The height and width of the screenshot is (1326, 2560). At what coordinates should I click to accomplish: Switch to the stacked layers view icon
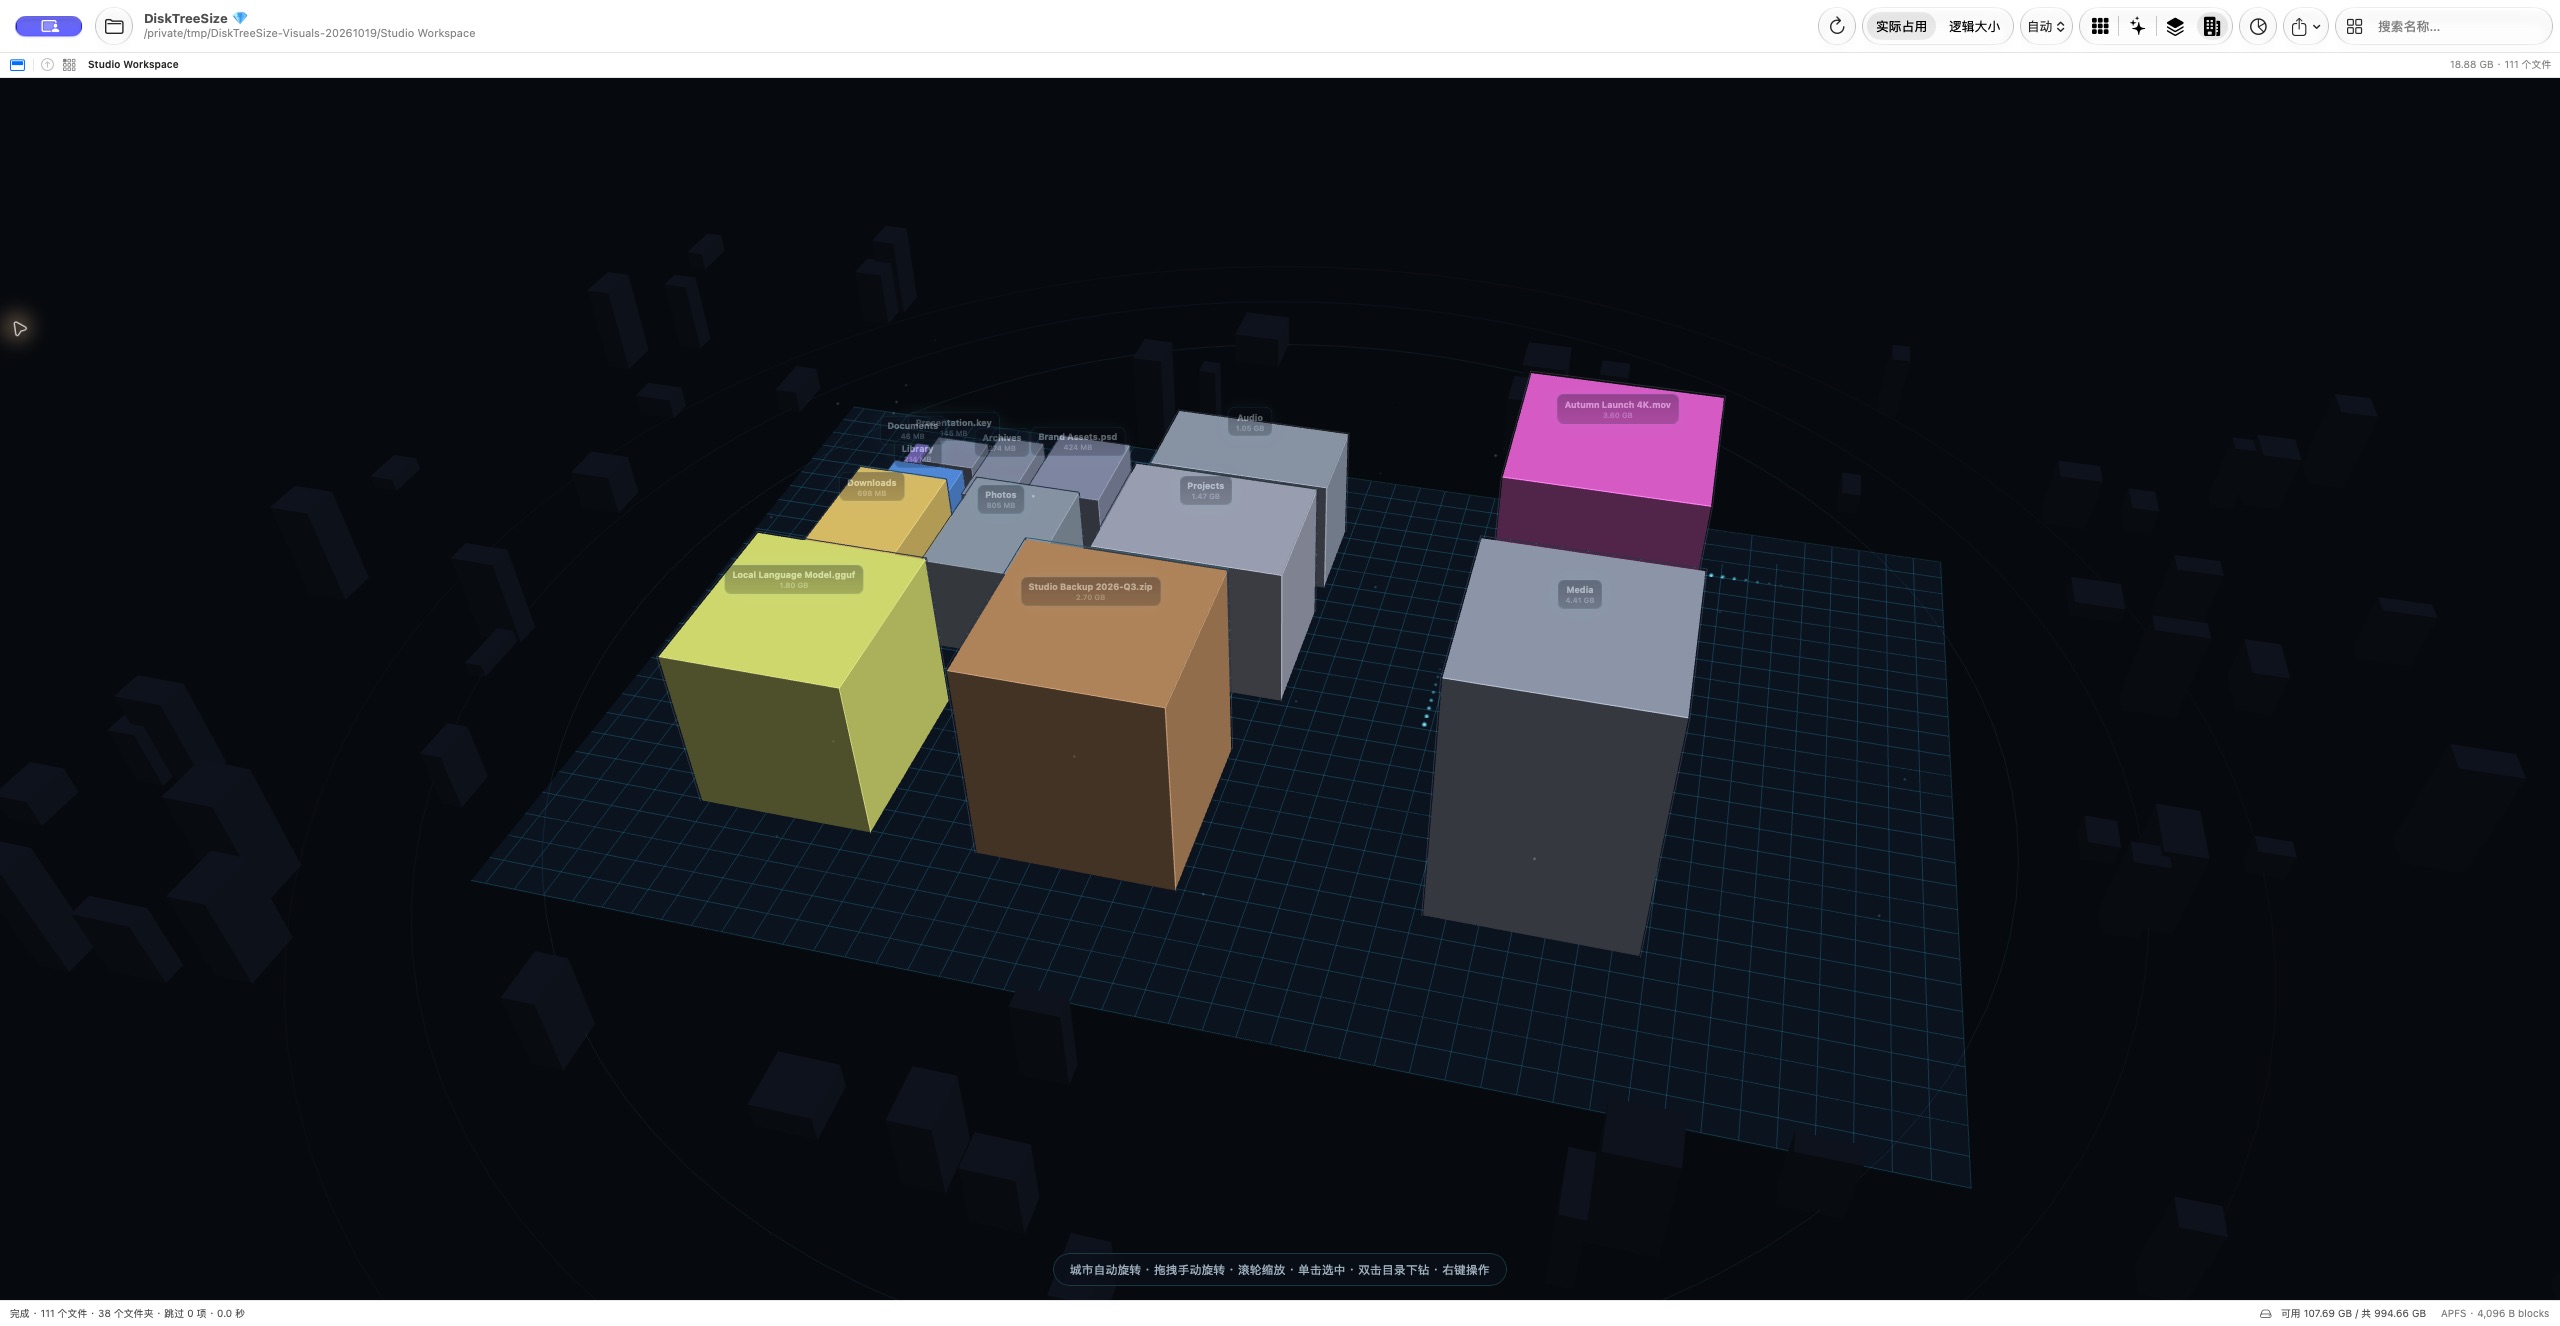click(x=2175, y=26)
